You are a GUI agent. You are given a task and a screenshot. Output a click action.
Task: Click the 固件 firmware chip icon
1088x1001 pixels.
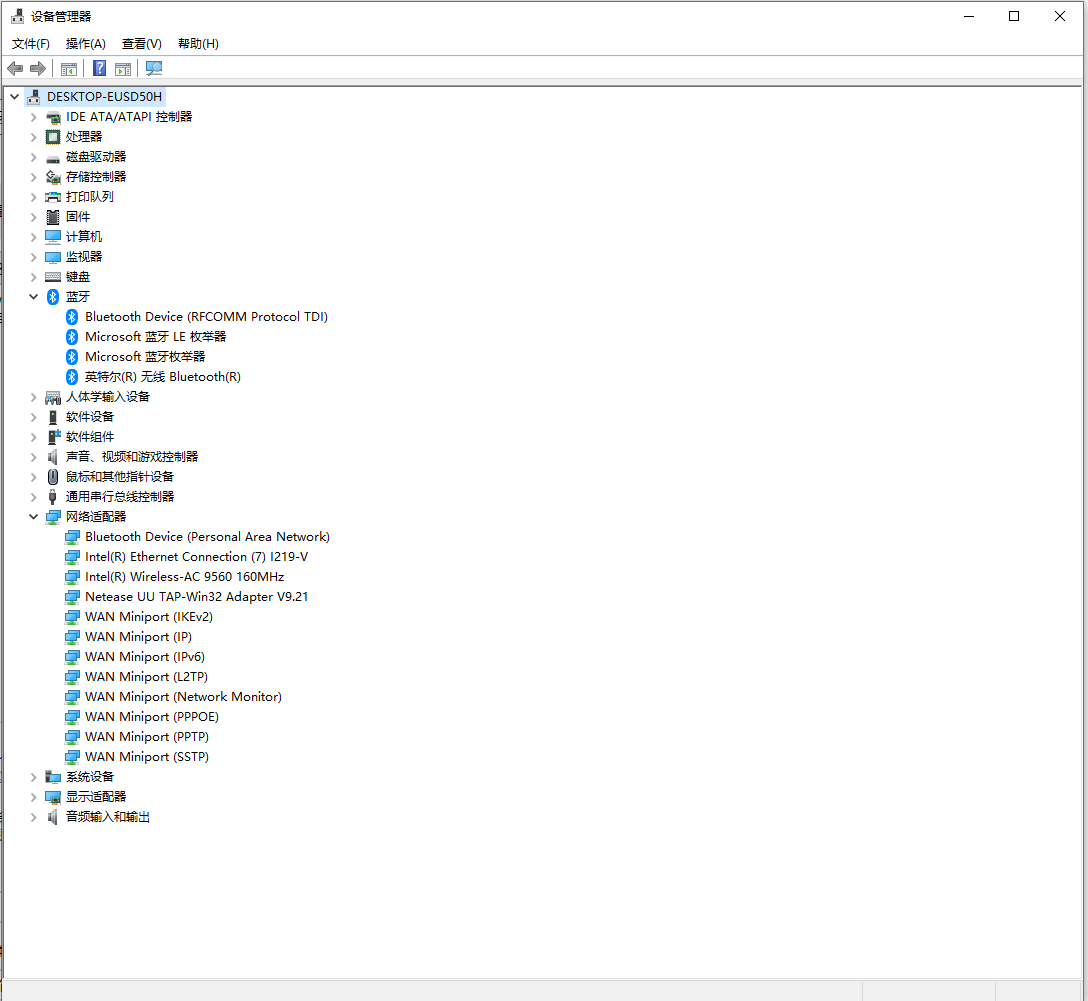tap(53, 217)
